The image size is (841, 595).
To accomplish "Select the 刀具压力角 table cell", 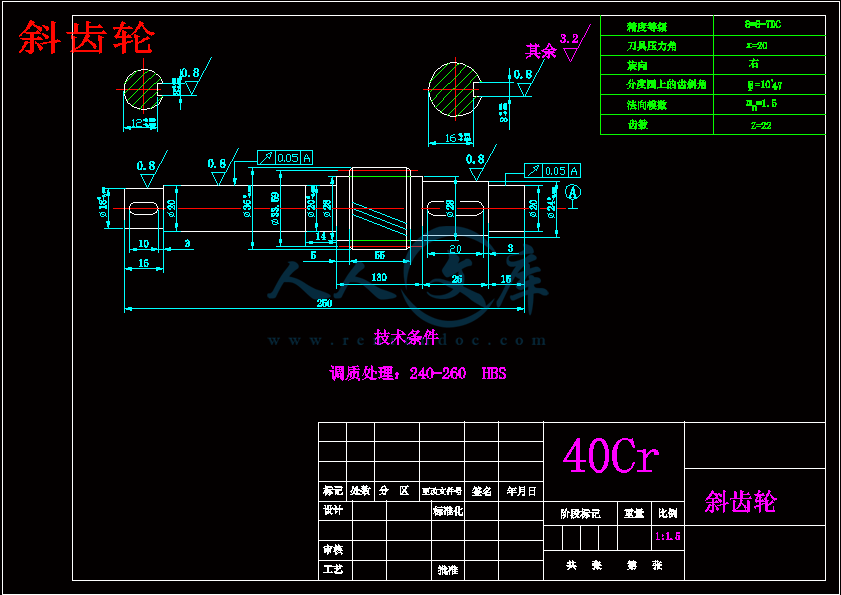I will click(656, 46).
